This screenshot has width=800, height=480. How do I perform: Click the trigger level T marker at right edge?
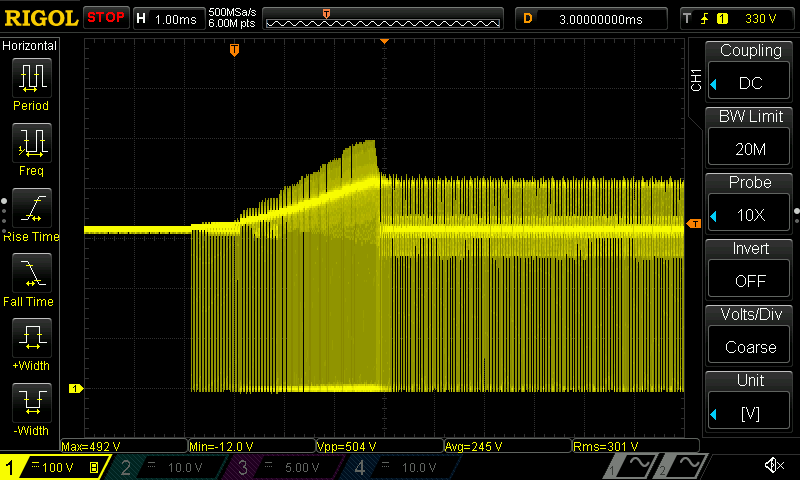[694, 223]
